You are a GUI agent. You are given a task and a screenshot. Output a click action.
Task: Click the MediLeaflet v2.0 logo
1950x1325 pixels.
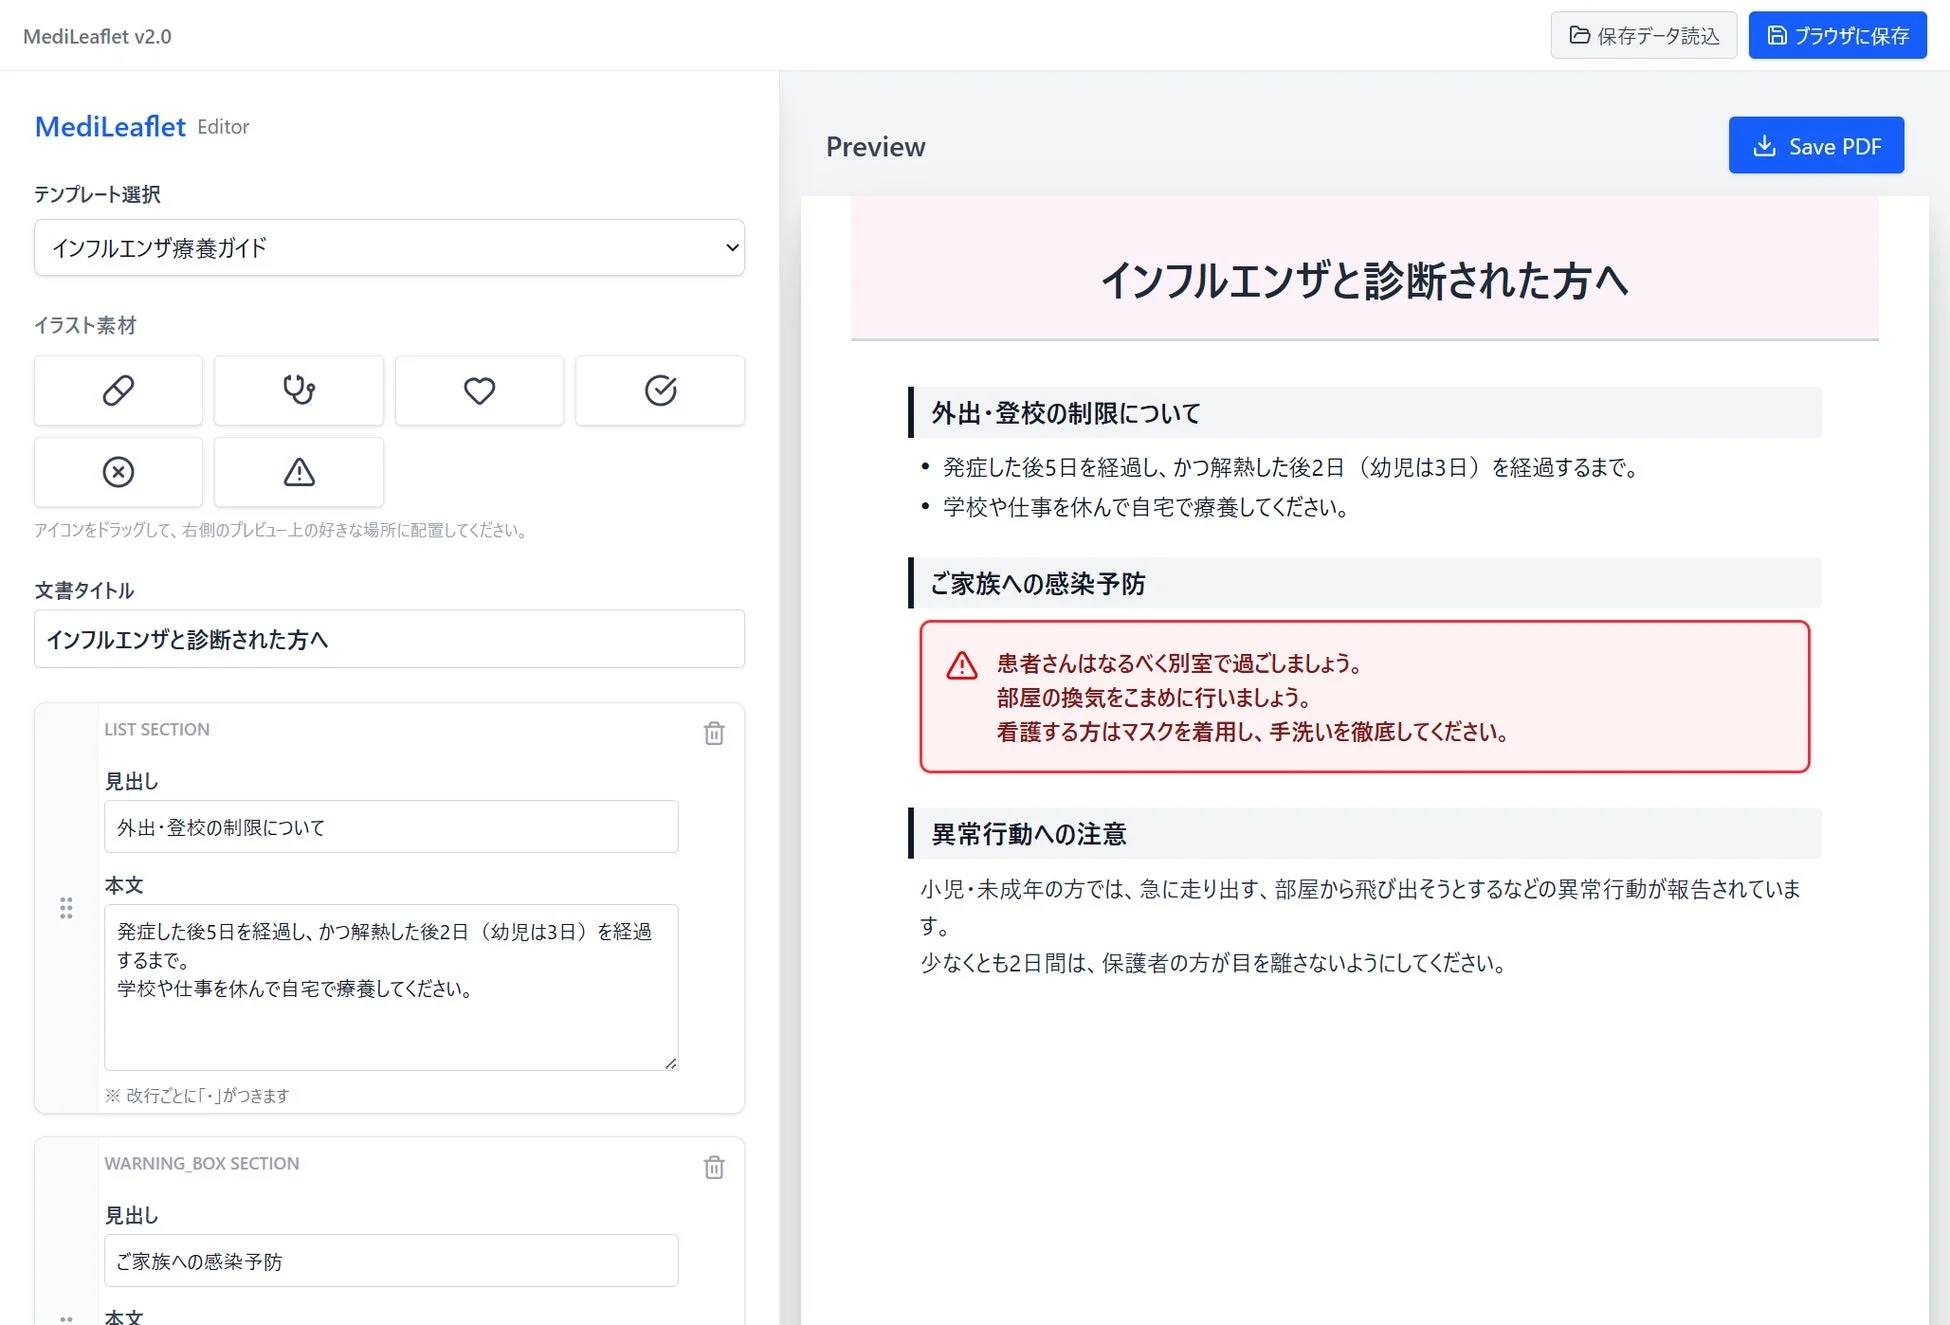click(x=97, y=35)
